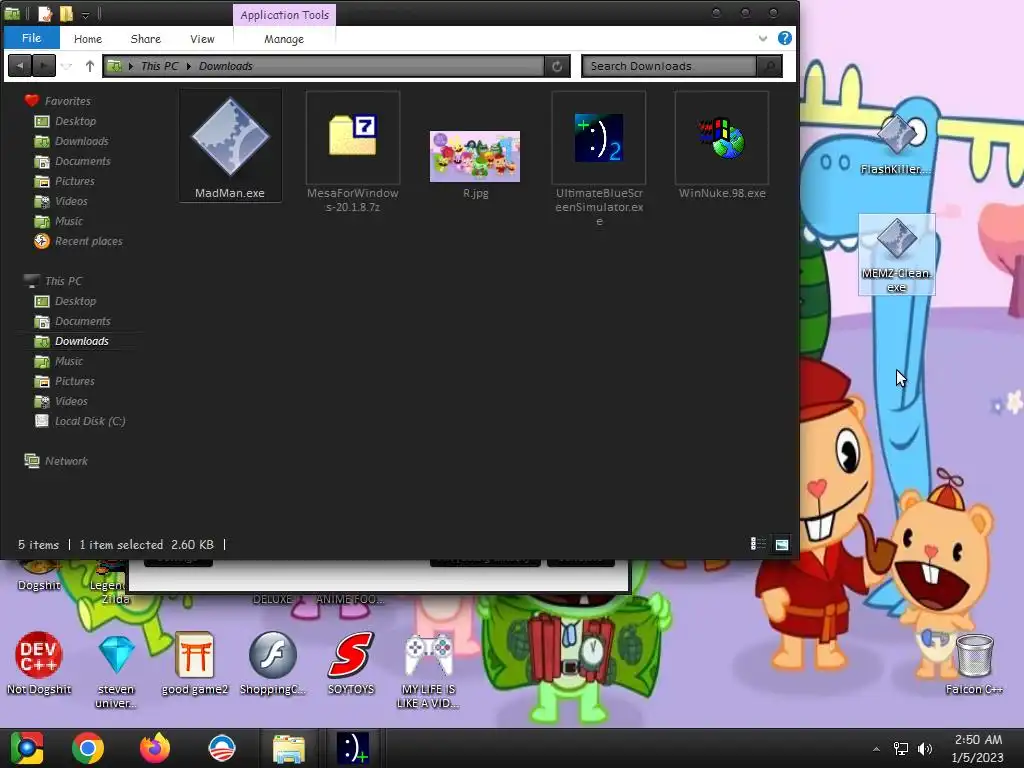Select MEMZ-Clean.exe desktop icon
This screenshot has width=1024, height=768.
coord(897,255)
